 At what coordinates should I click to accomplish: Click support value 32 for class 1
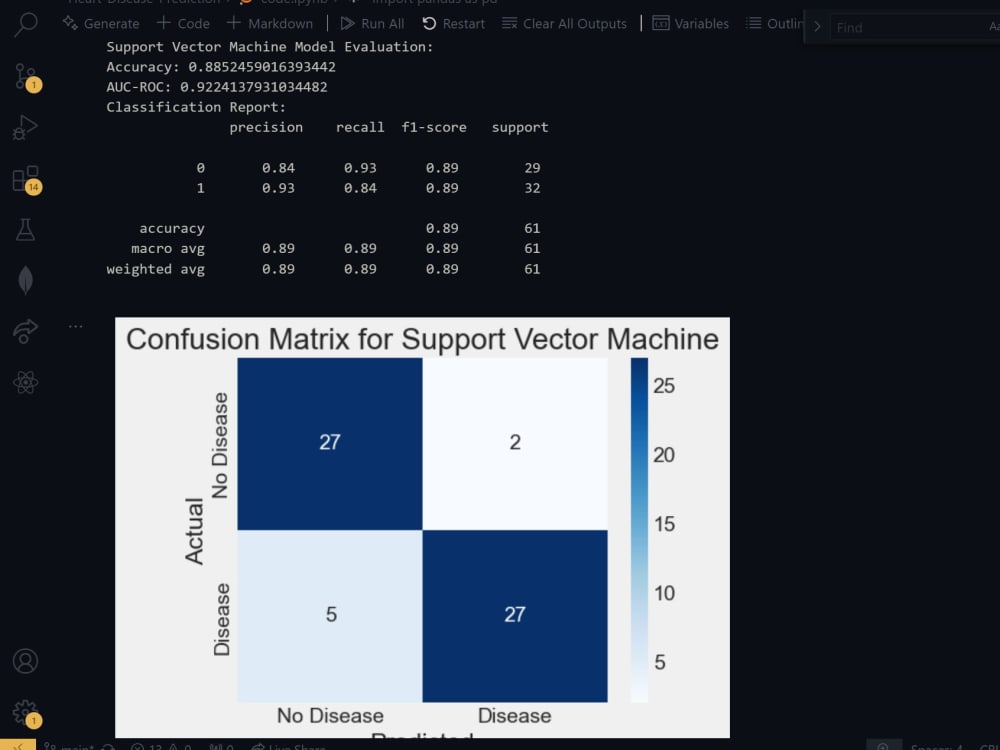[x=533, y=188]
